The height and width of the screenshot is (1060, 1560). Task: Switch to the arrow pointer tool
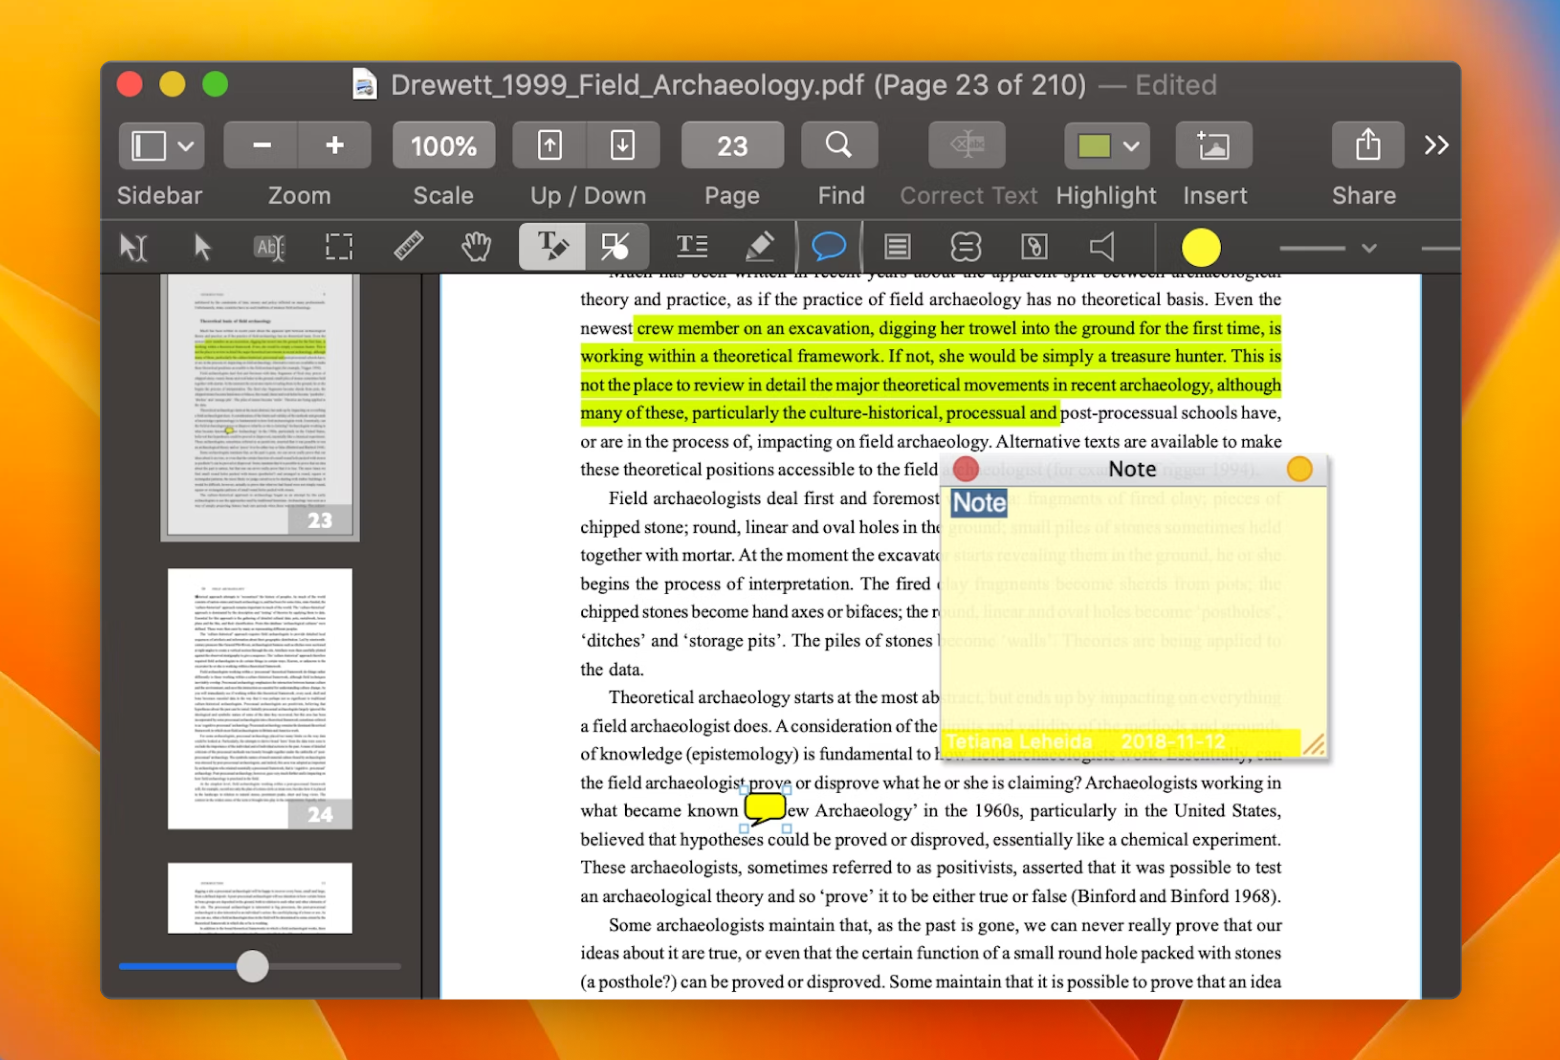pyautogui.click(x=201, y=246)
